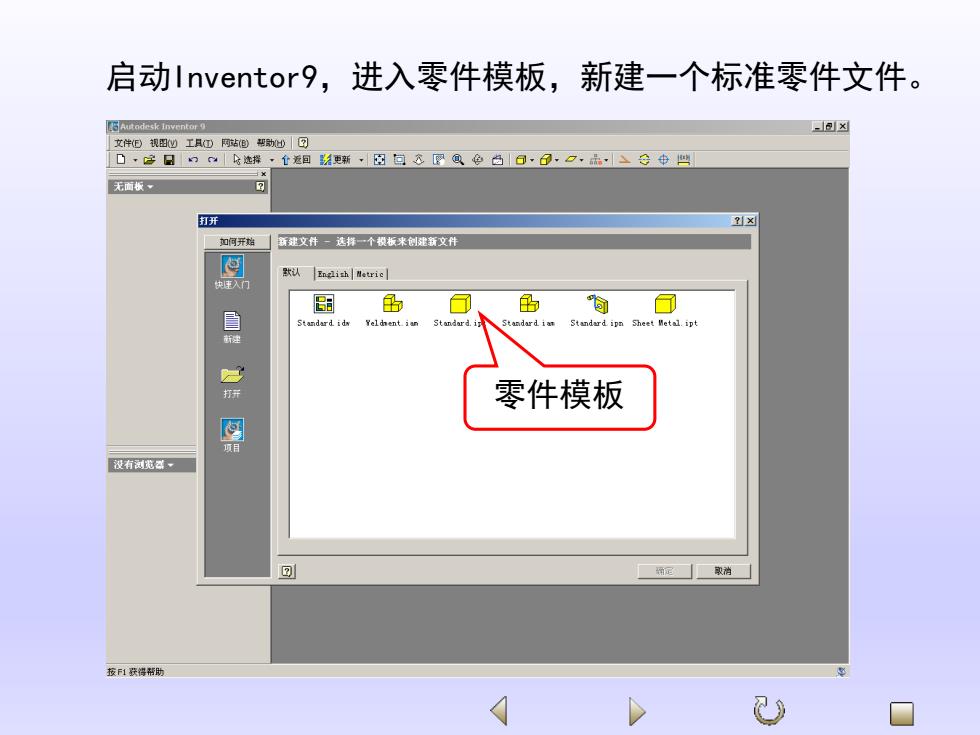Expand the 更新 update dropdown arrow

(x=361, y=160)
